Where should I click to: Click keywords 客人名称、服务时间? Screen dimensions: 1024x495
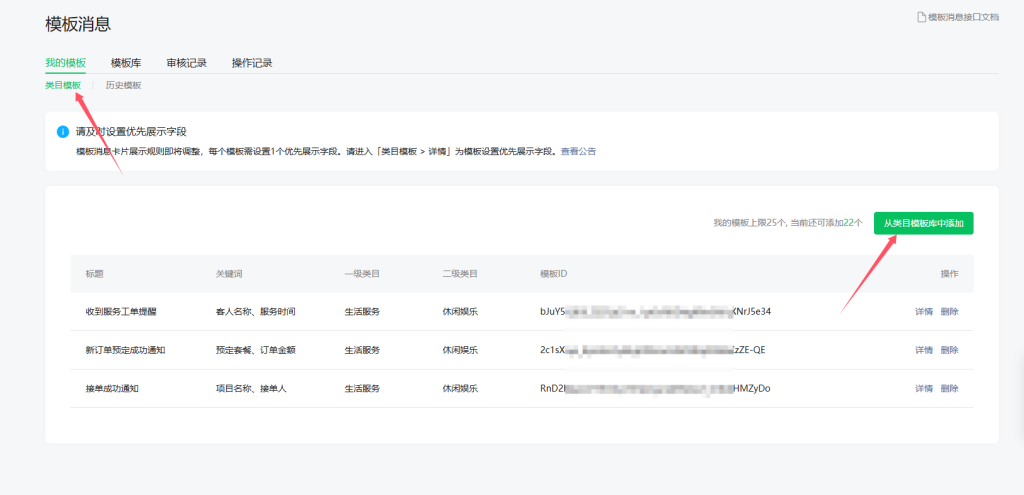click(x=256, y=311)
